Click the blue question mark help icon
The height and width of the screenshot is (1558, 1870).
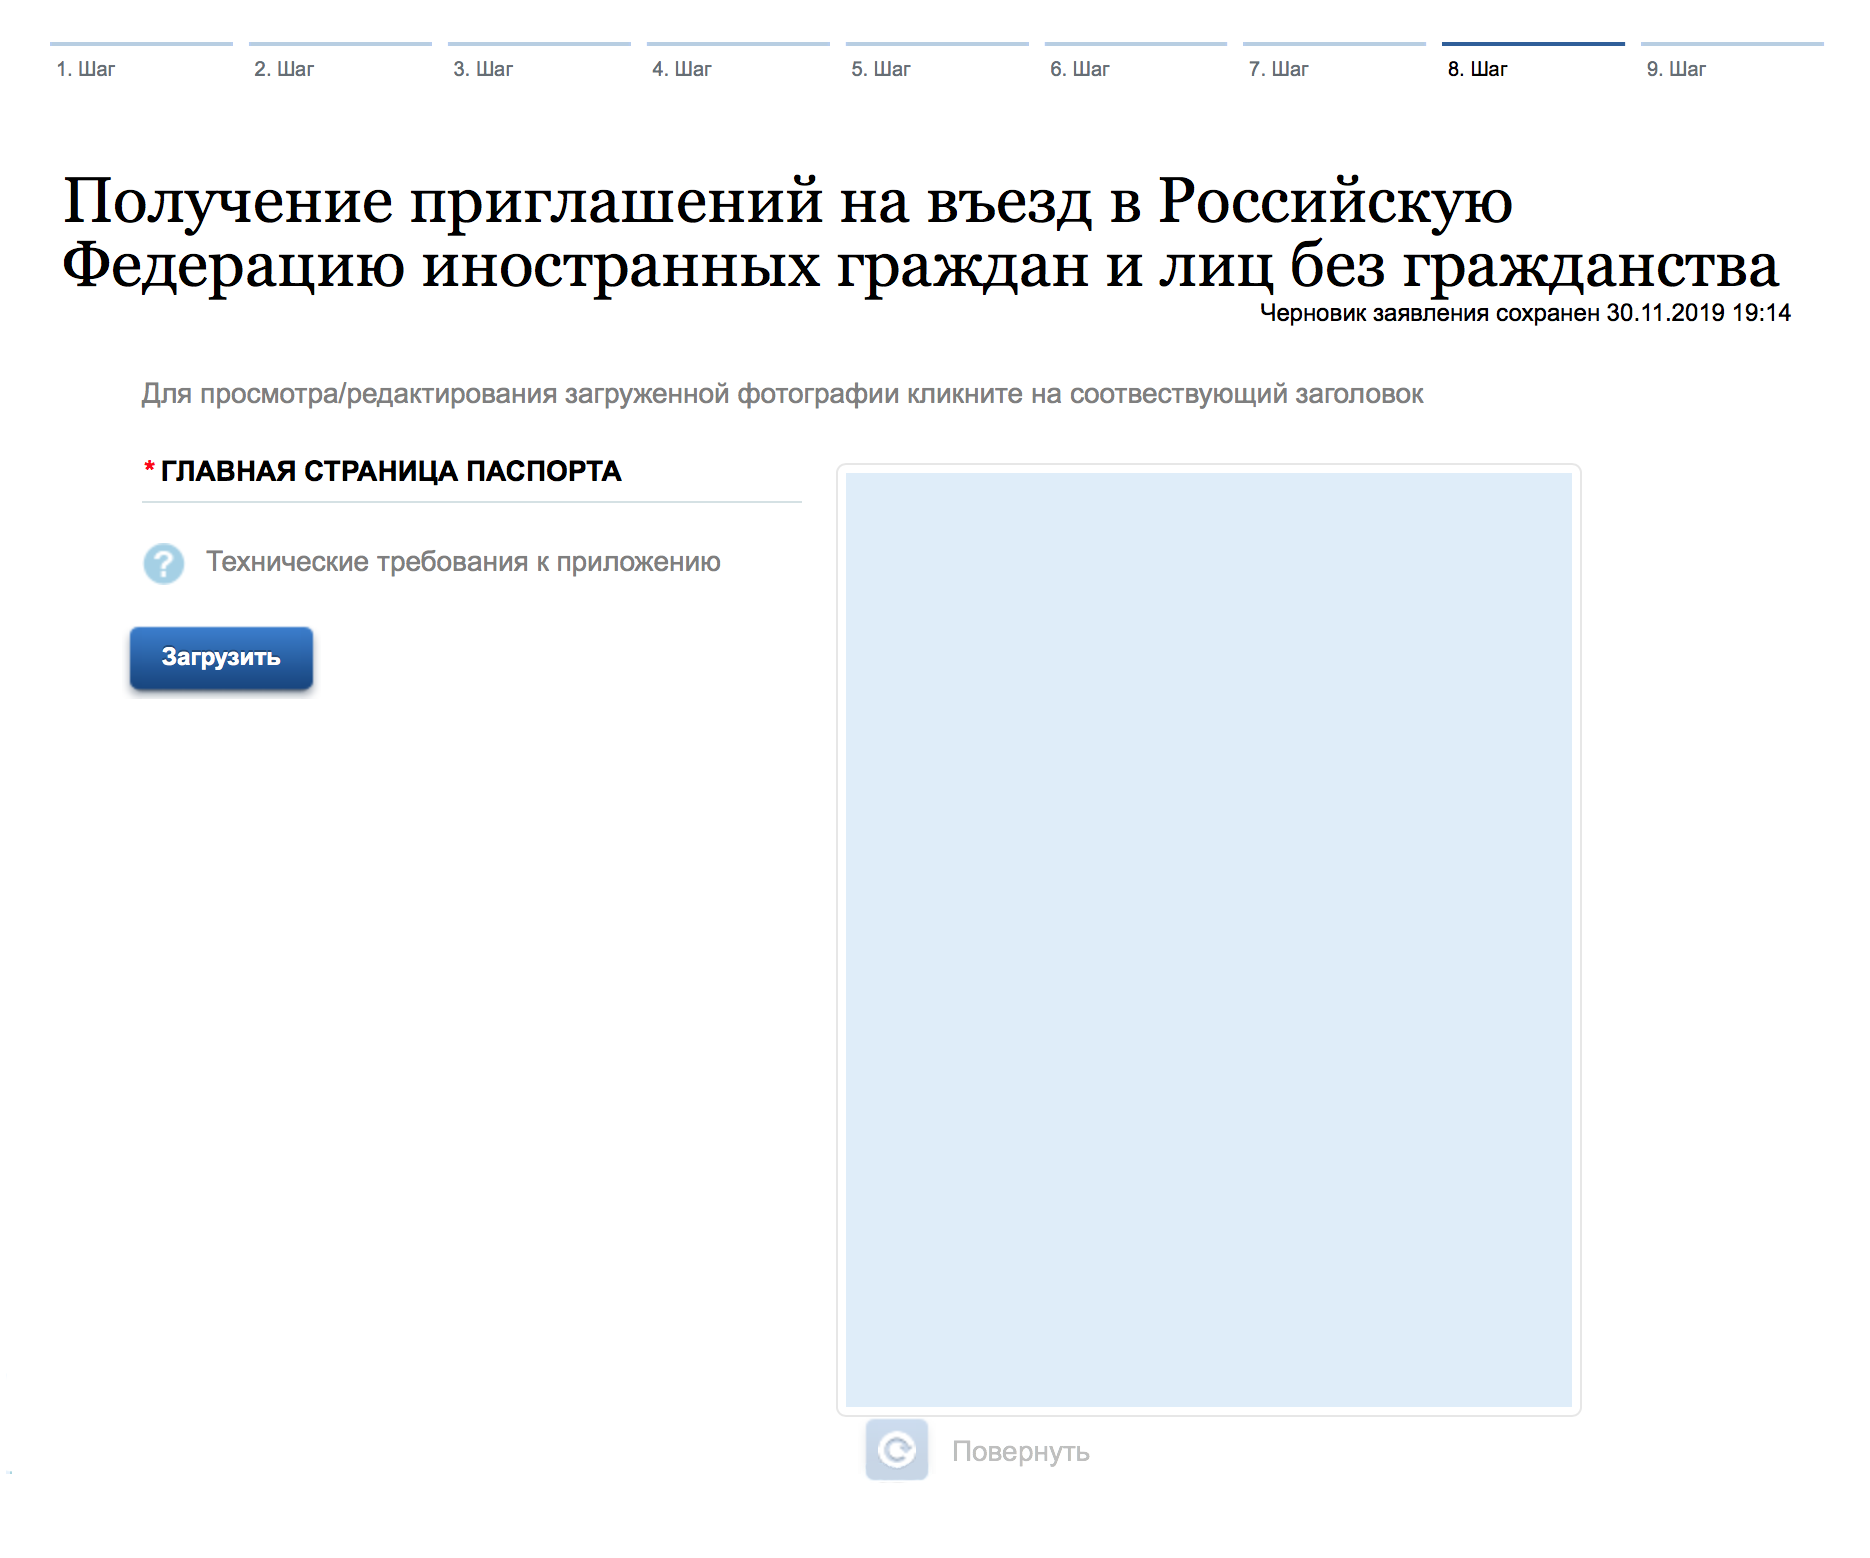coord(163,563)
